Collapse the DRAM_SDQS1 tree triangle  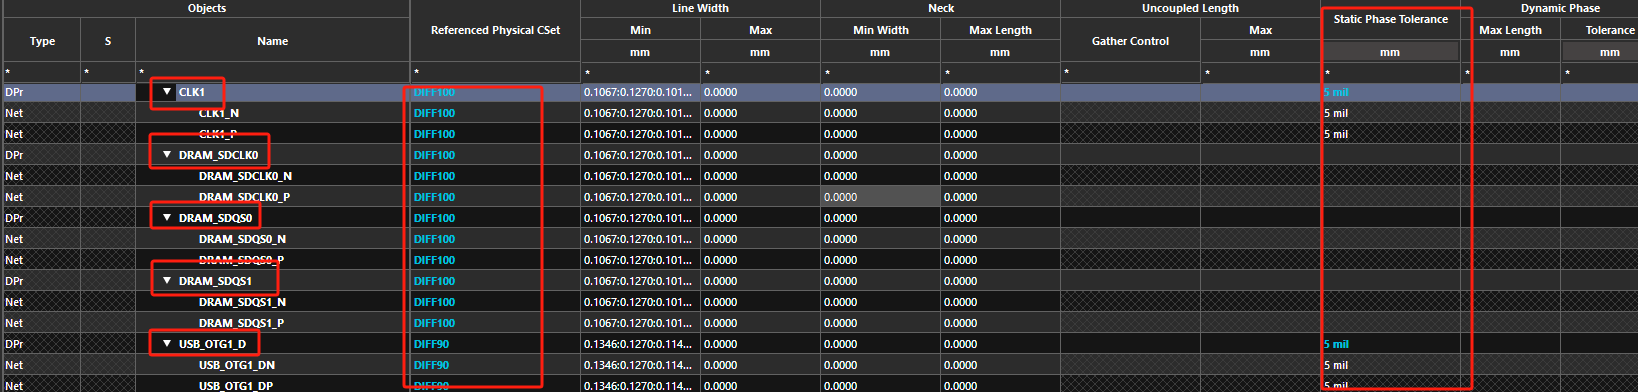167,281
